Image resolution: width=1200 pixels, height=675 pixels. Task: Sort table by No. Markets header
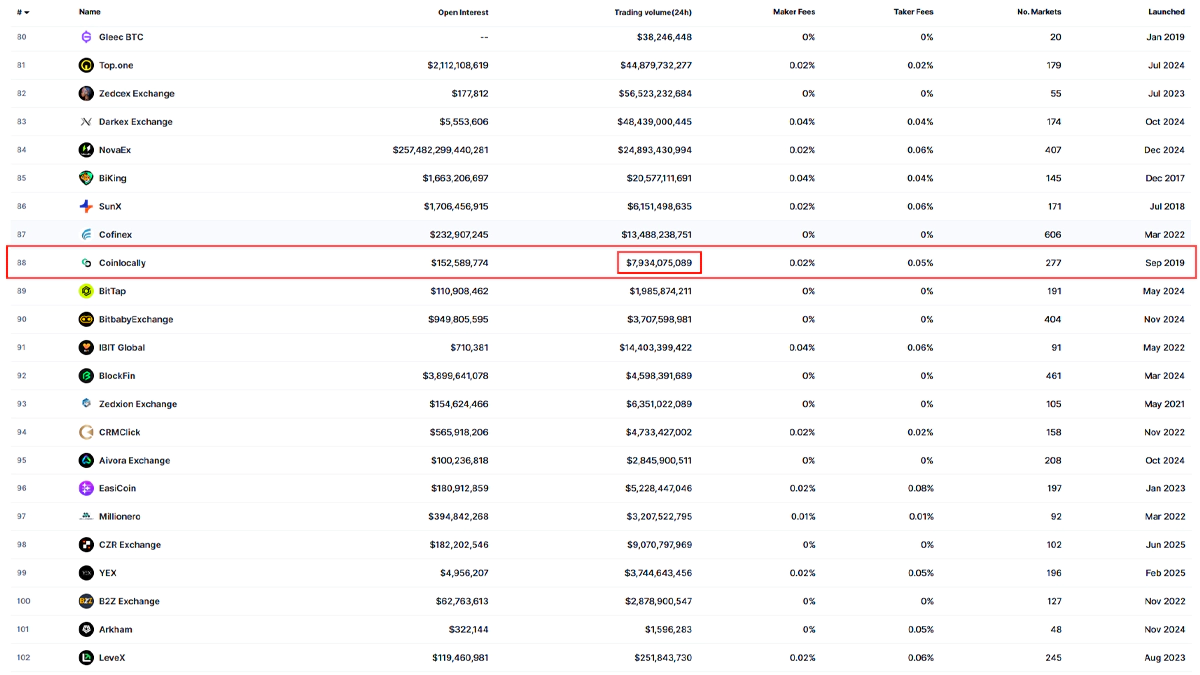coord(1038,12)
